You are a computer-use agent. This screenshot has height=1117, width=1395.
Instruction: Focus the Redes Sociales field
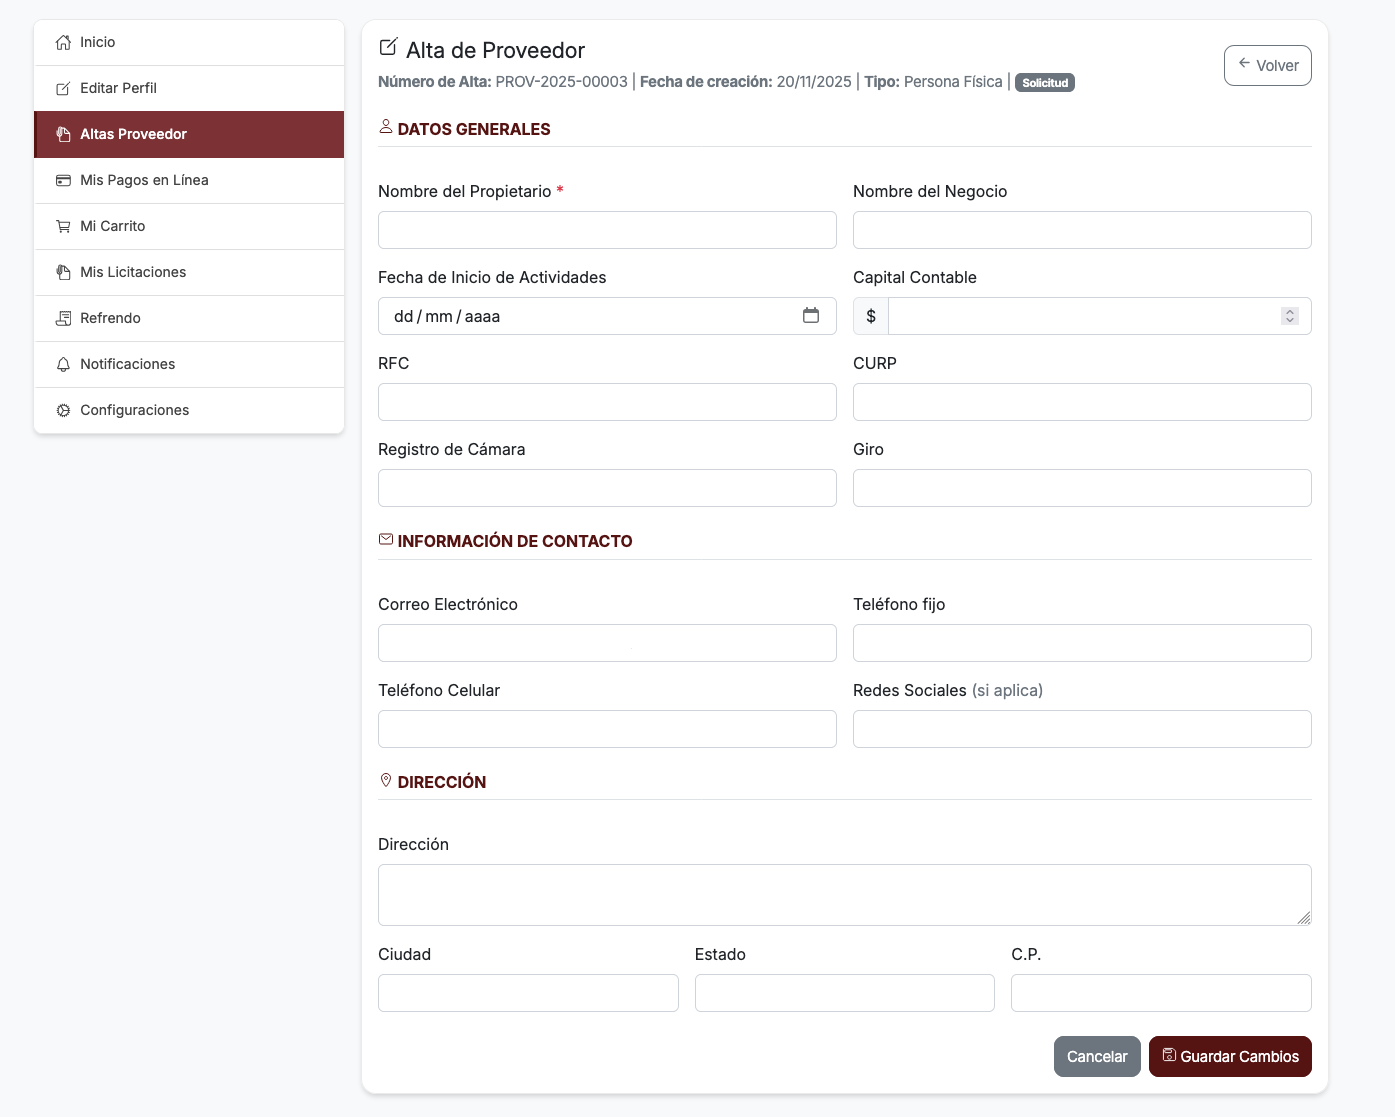tap(1082, 729)
